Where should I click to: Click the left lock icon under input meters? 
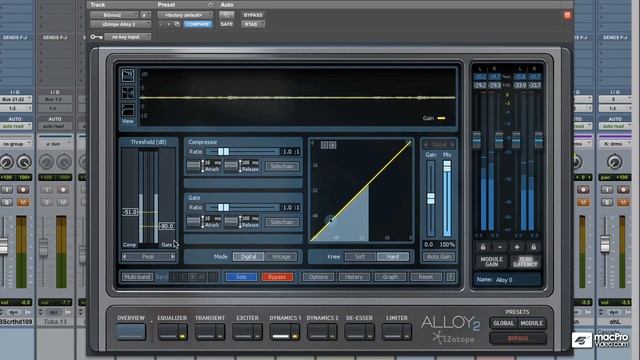click(x=482, y=247)
